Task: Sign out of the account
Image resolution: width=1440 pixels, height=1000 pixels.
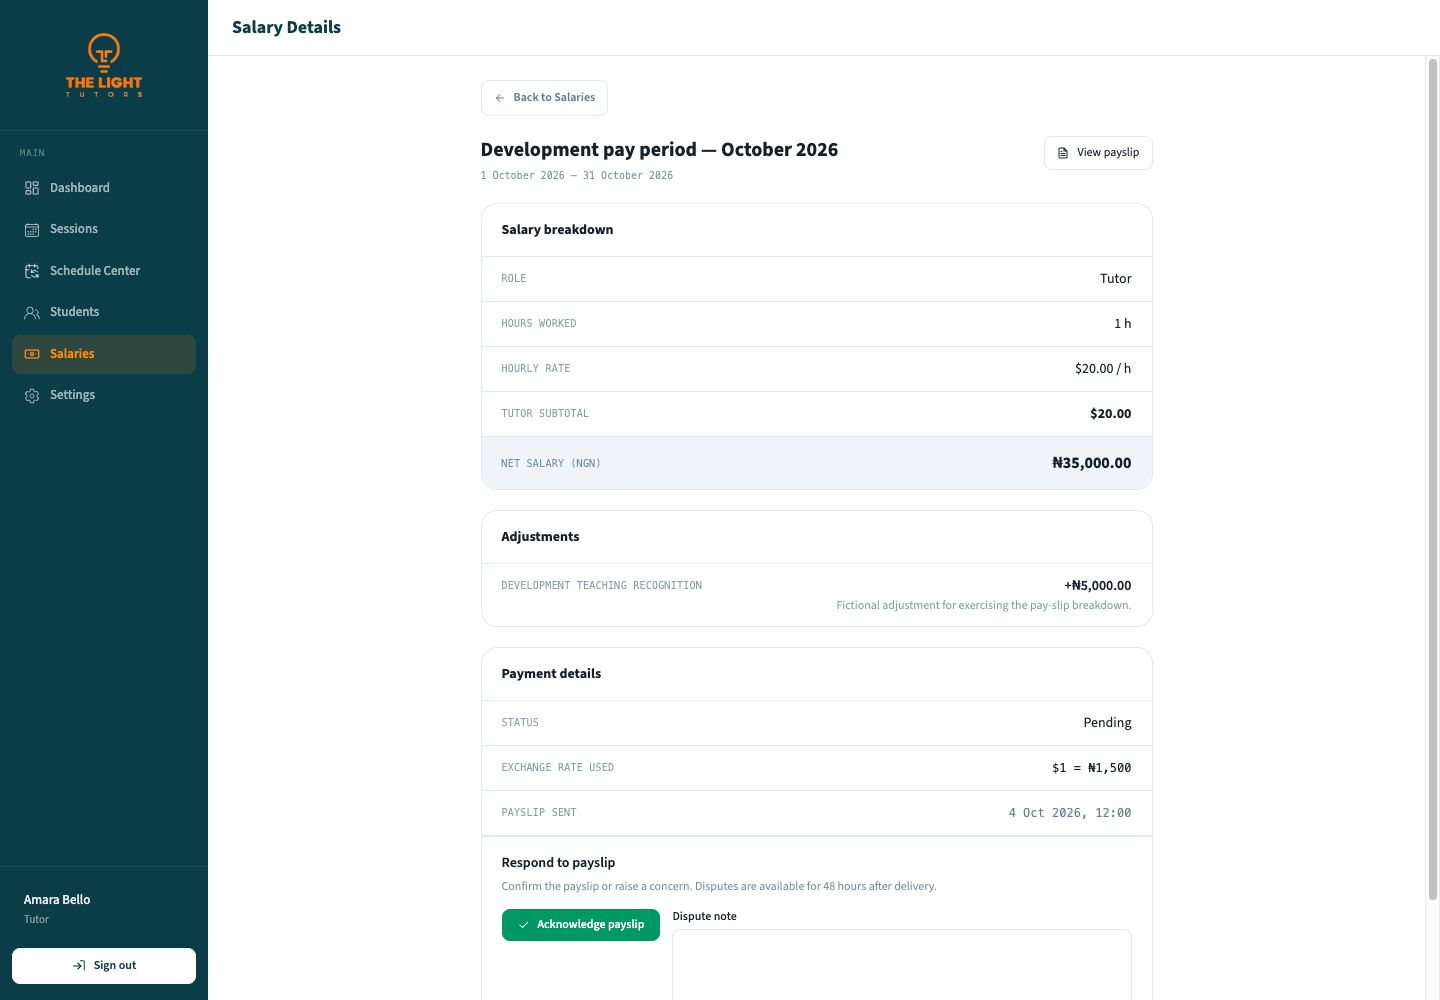Action: 104,966
